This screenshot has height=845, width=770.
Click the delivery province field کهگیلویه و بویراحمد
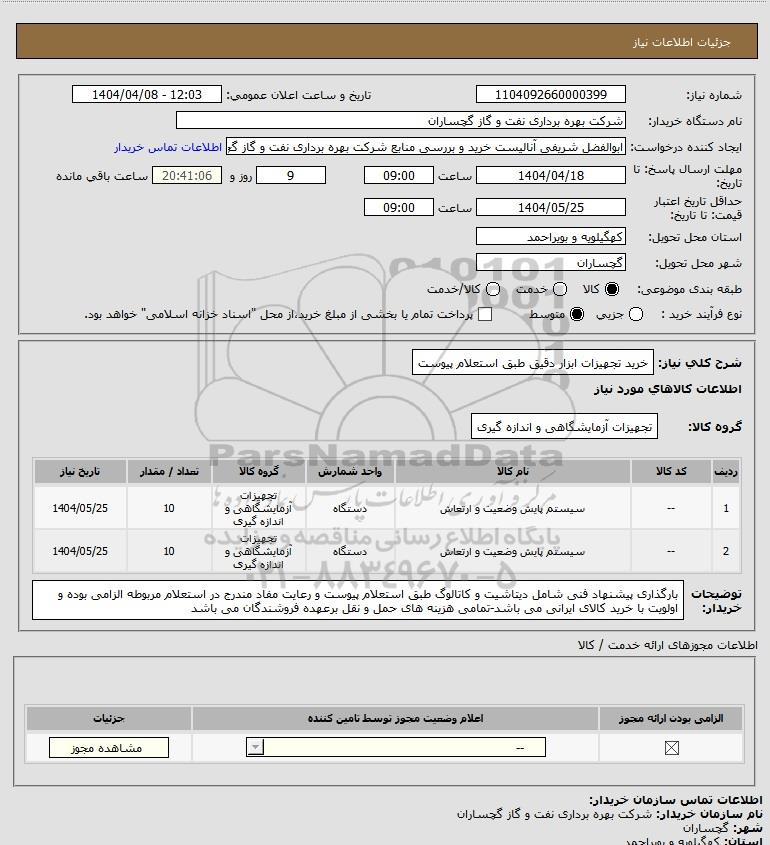(x=551, y=237)
